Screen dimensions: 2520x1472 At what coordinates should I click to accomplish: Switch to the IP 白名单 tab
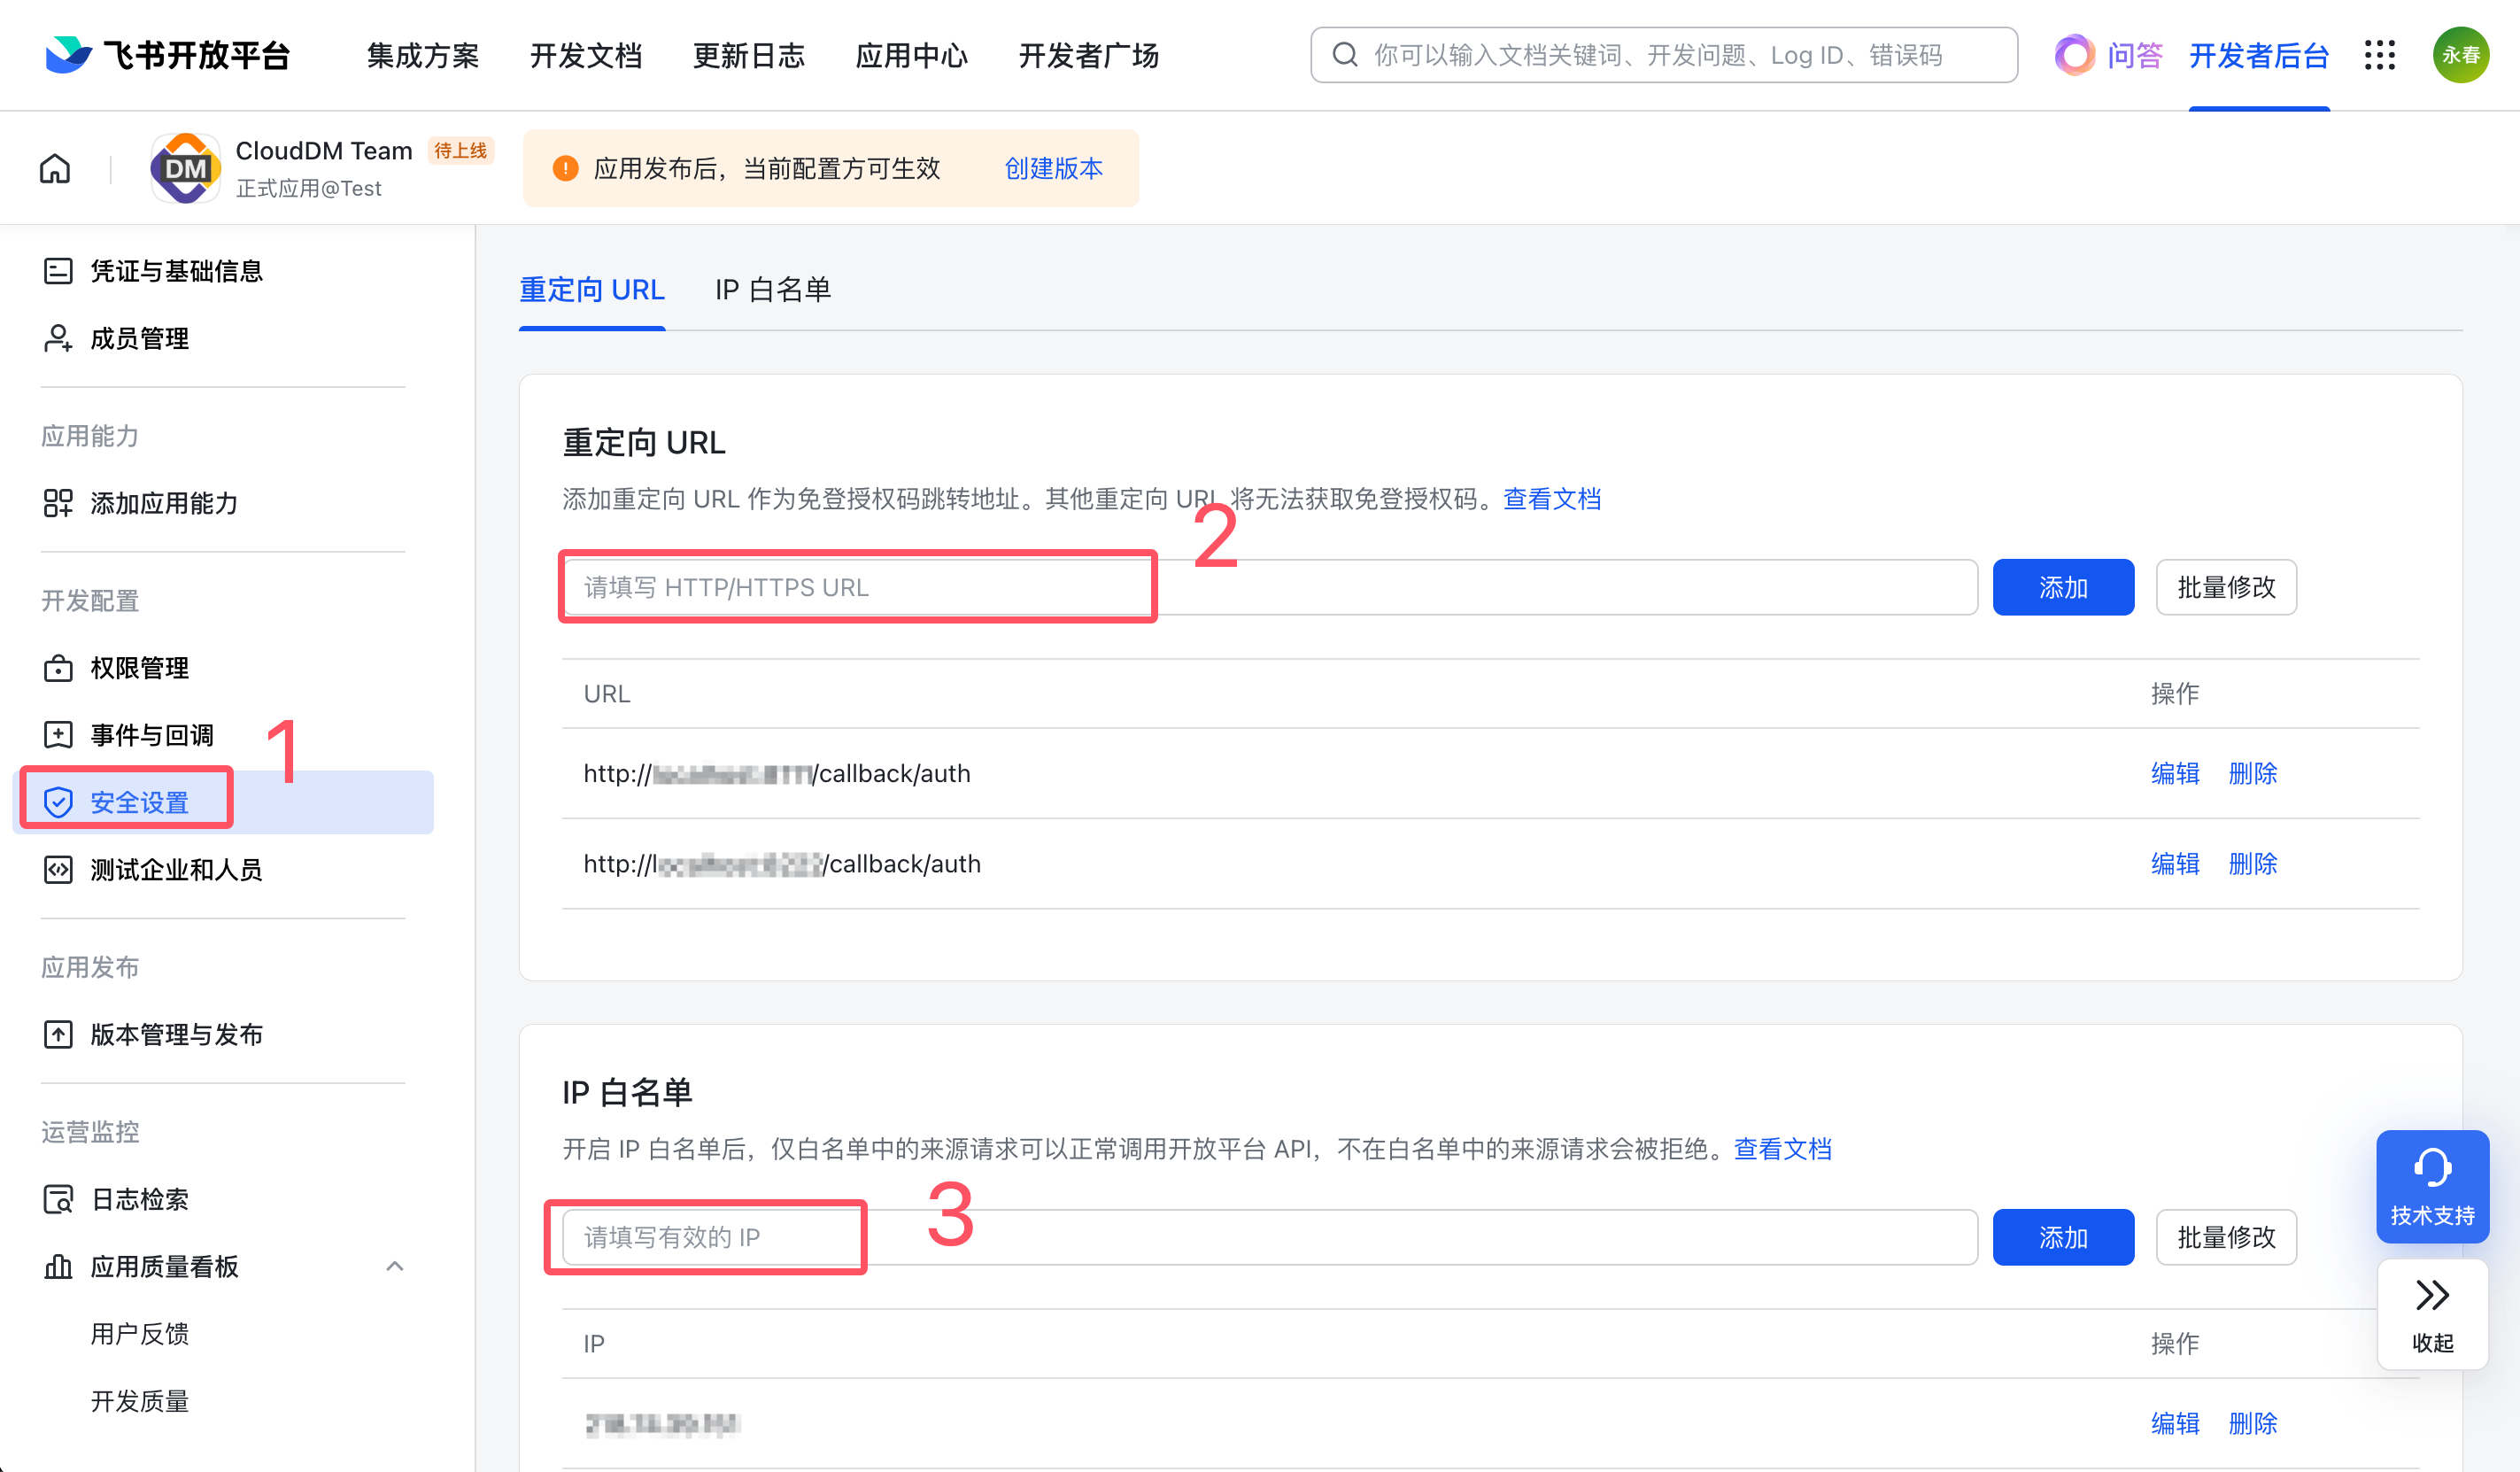pos(772,290)
